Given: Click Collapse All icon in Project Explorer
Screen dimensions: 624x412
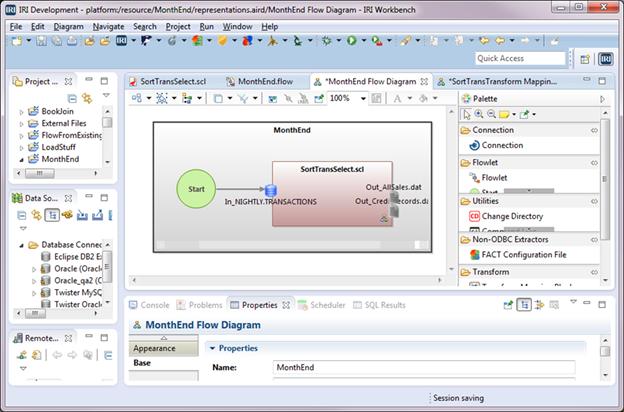Looking at the screenshot, I should [72, 98].
